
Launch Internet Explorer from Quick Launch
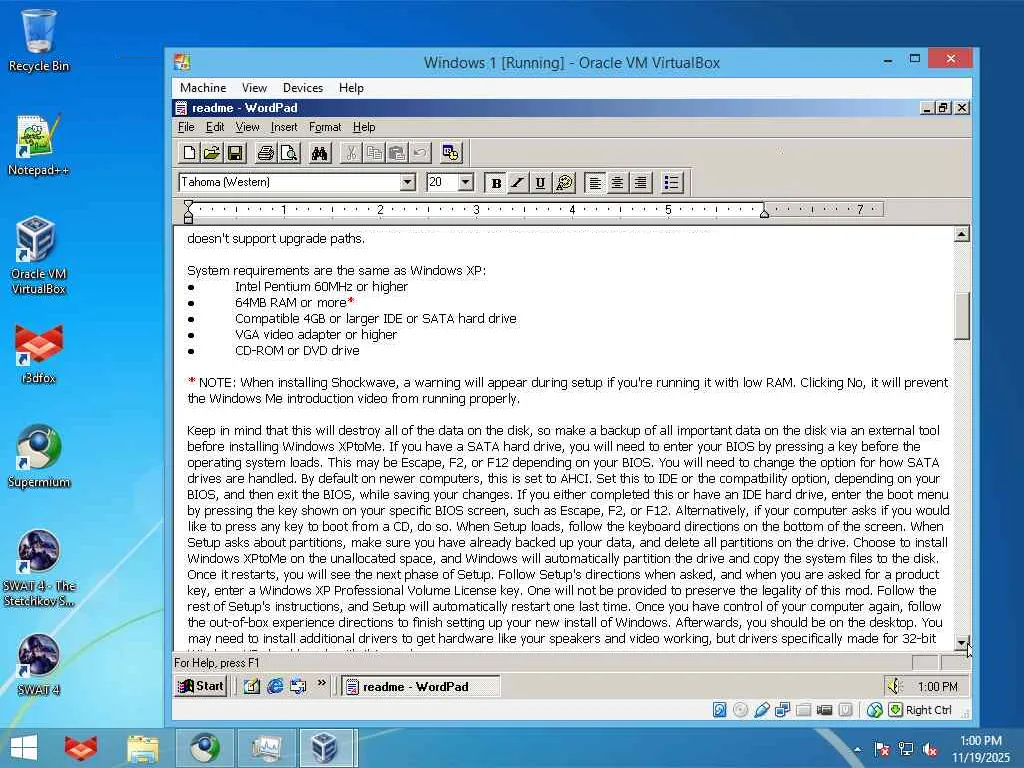pyautogui.click(x=275, y=686)
